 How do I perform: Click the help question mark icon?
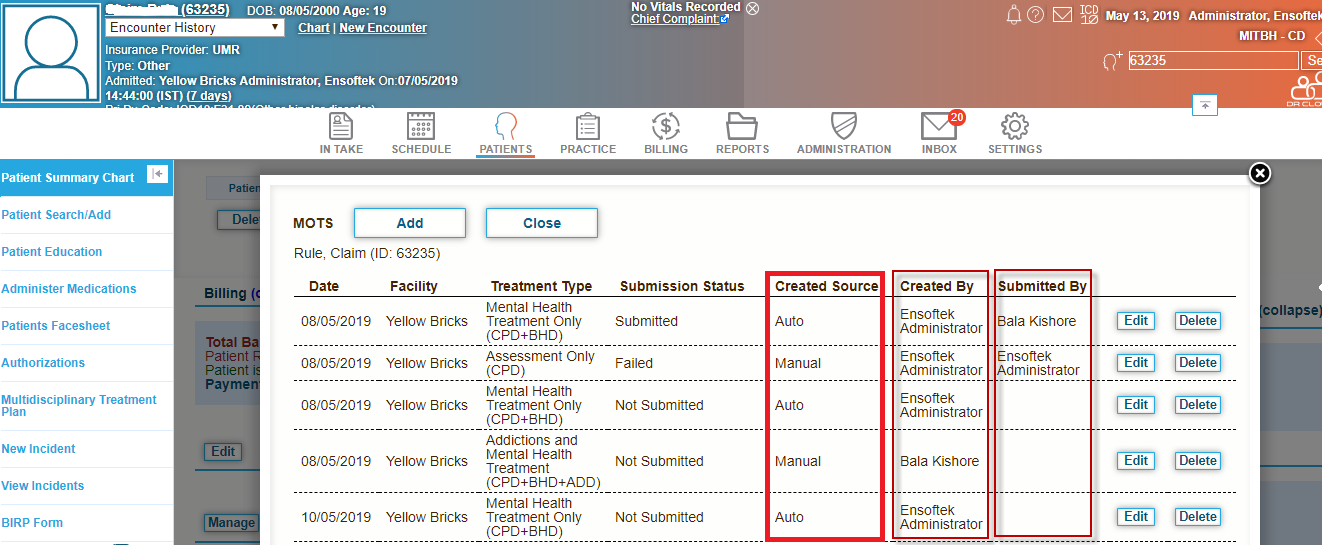point(1036,15)
